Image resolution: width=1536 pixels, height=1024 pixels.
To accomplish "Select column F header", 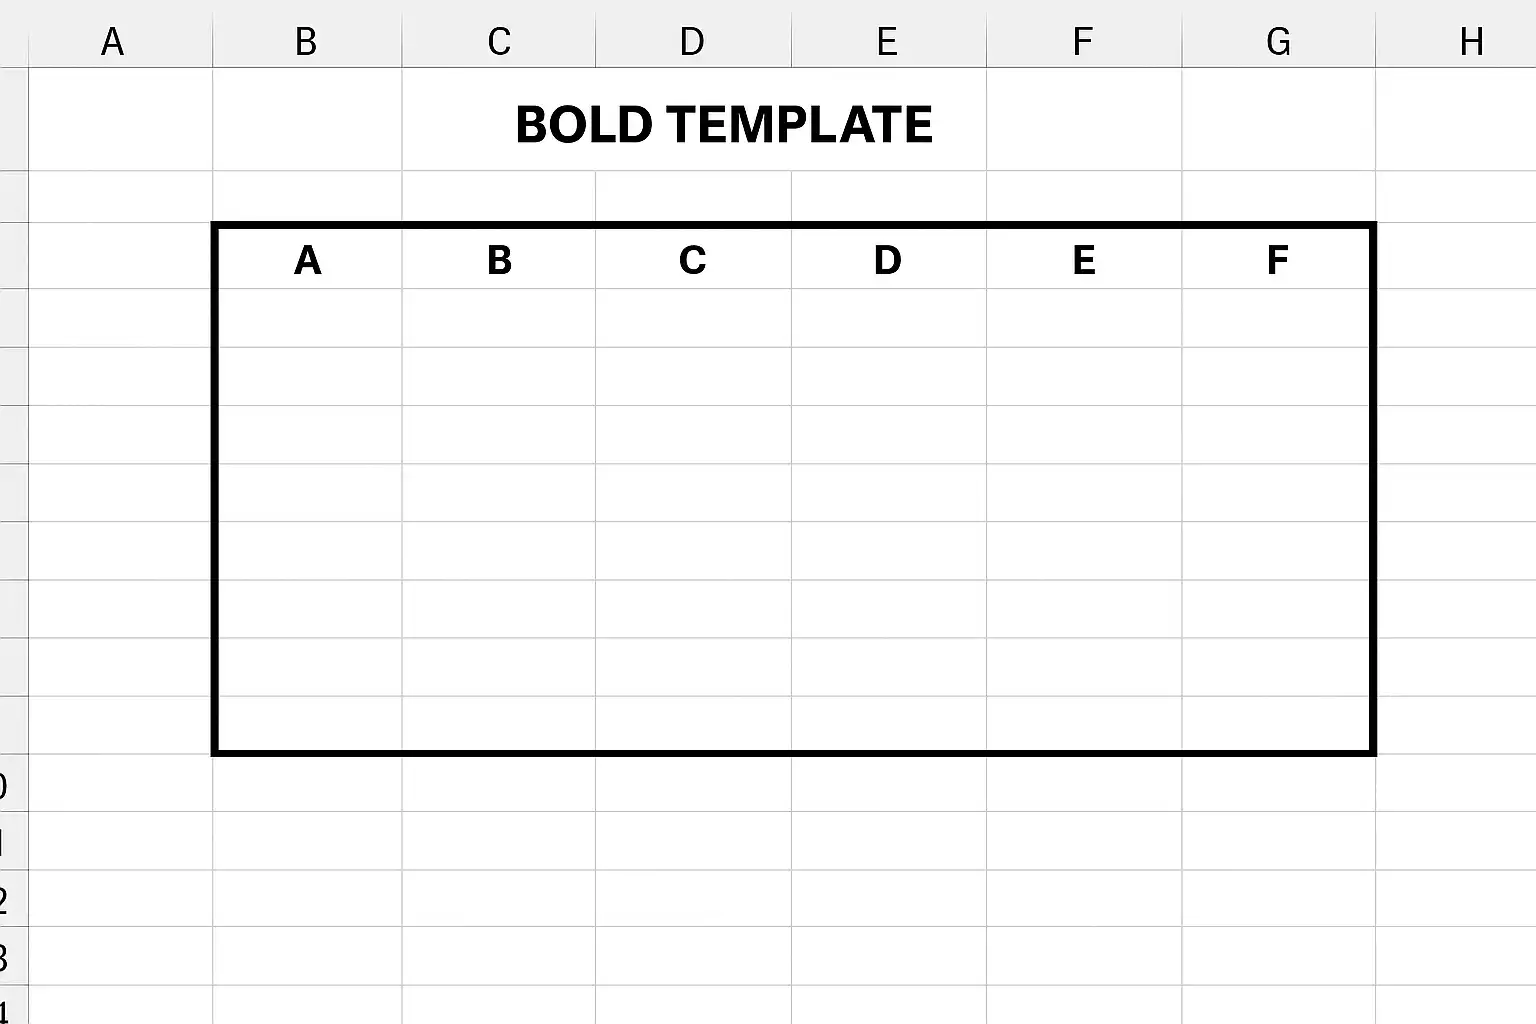I will click(1084, 41).
